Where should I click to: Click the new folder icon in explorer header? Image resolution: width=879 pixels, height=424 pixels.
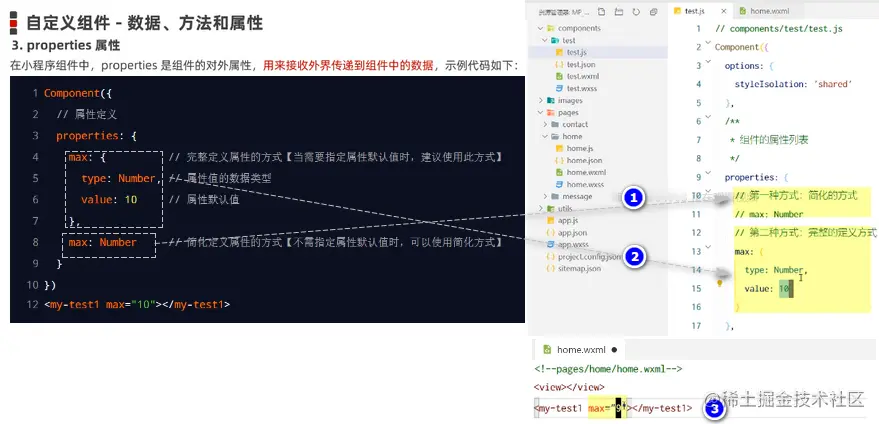click(619, 11)
